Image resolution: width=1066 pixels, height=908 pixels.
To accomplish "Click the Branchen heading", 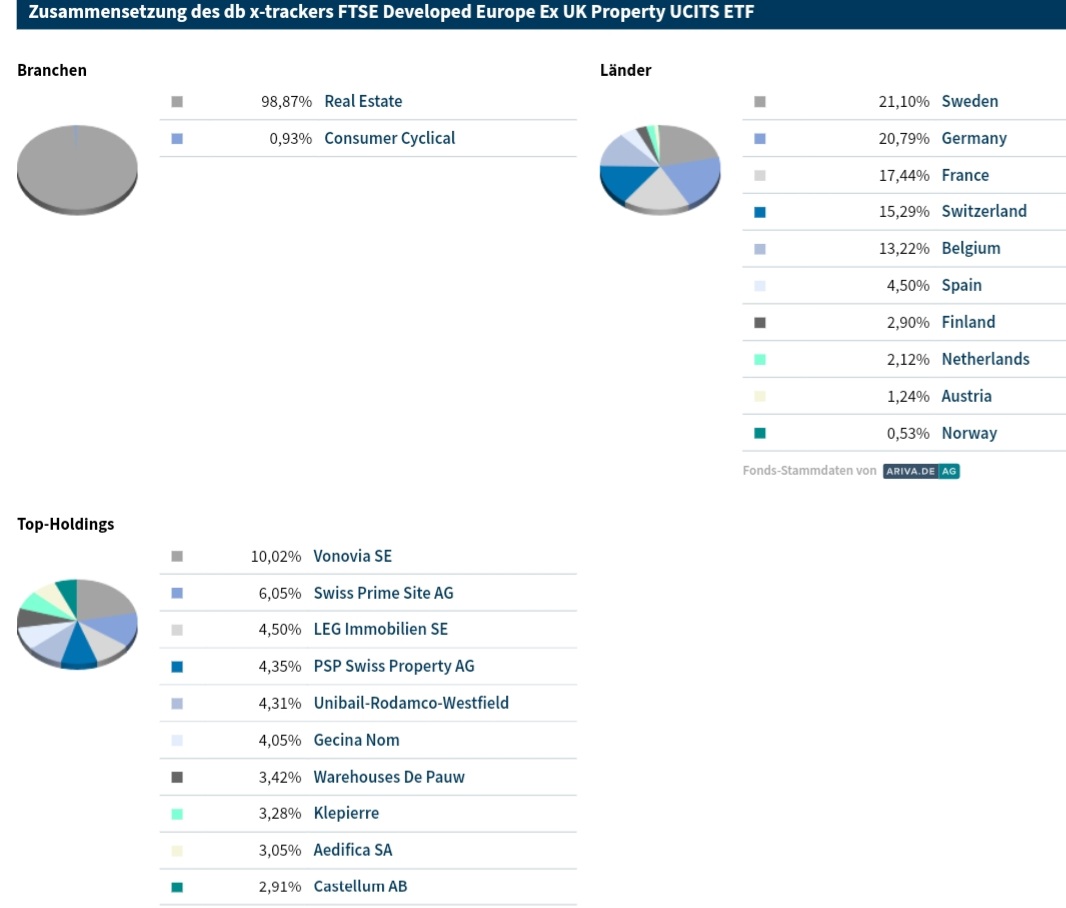I will click(x=52, y=70).
